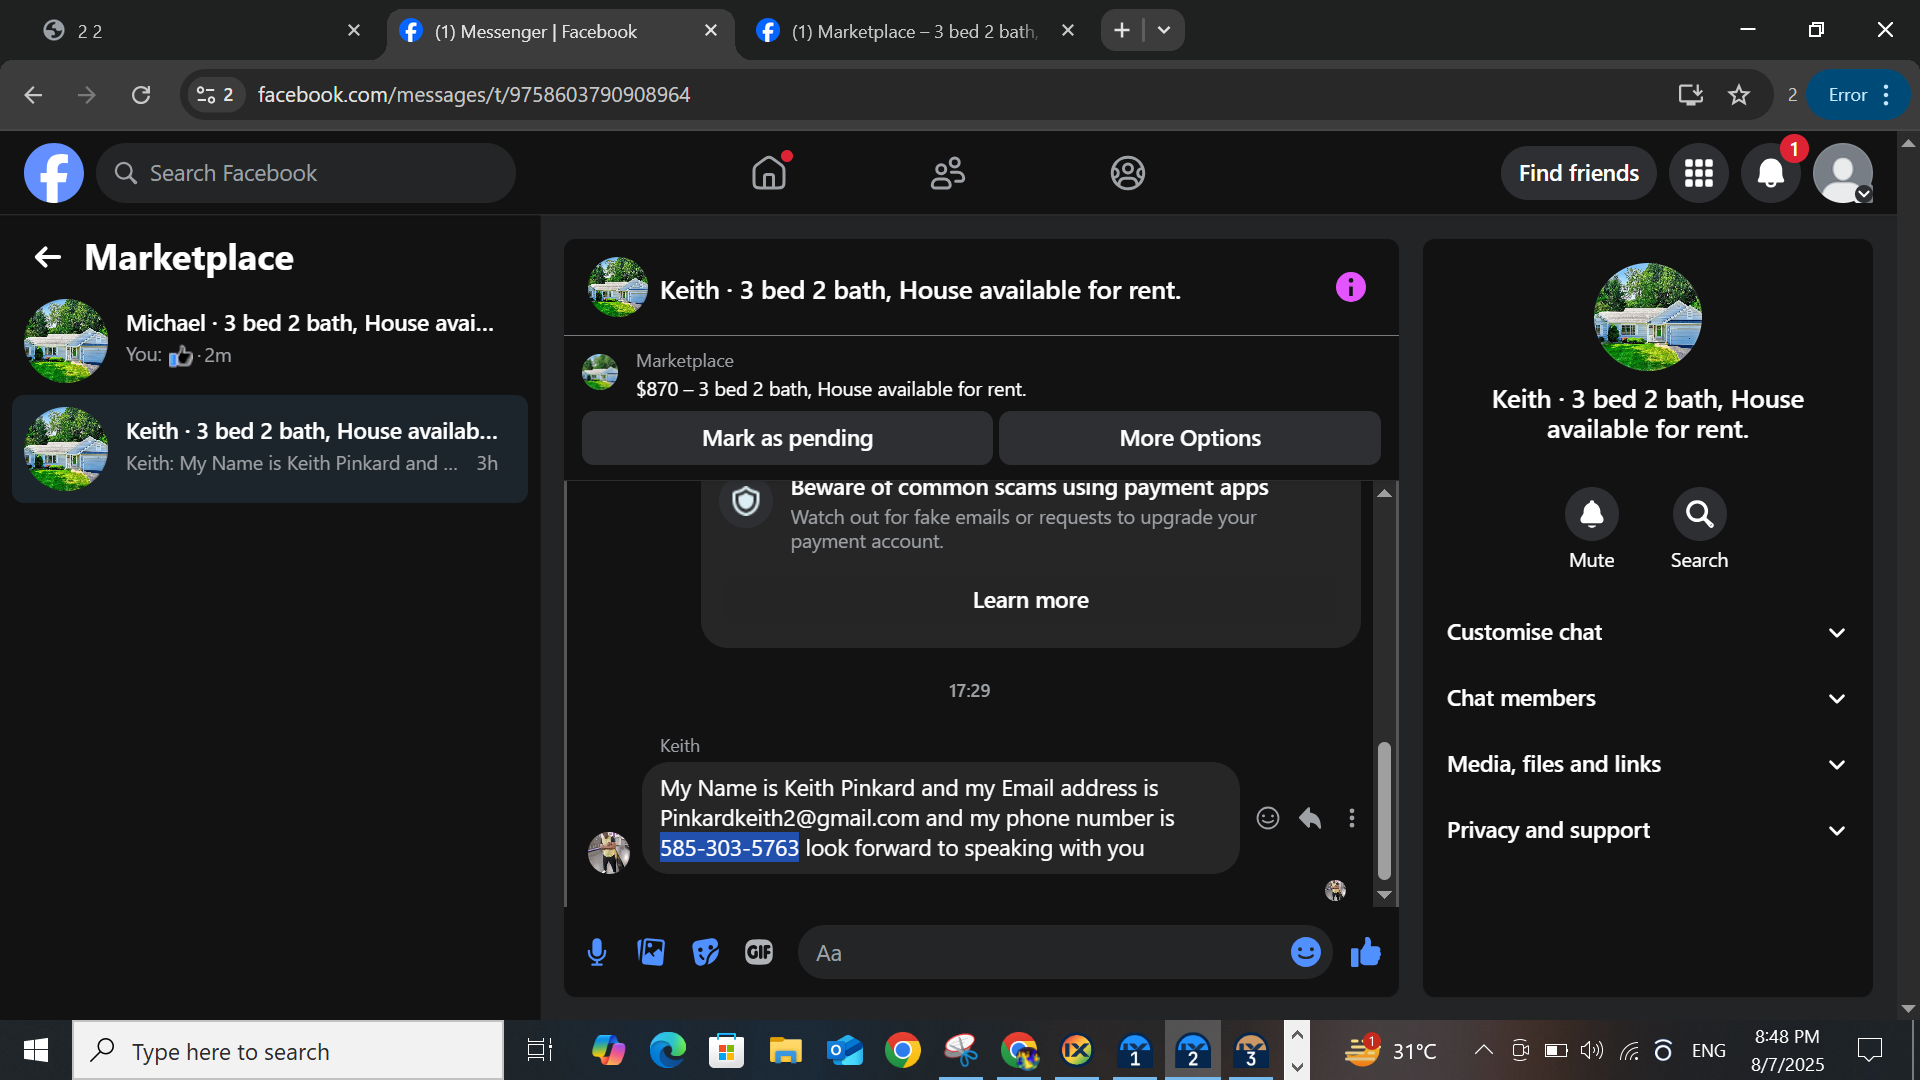This screenshot has height=1080, width=1920.
Task: Click the Windows taskbar search box
Action: [288, 1050]
